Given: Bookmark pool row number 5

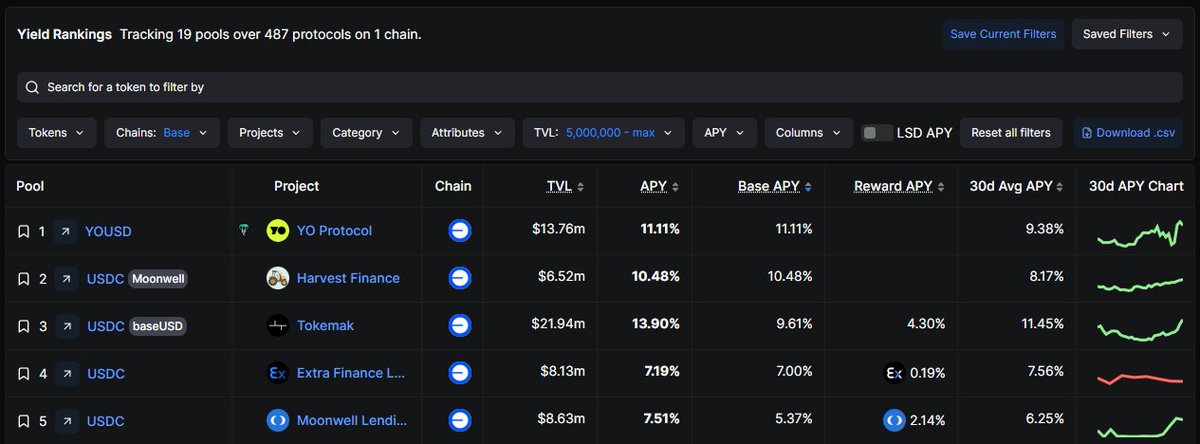Looking at the screenshot, I should coord(24,421).
